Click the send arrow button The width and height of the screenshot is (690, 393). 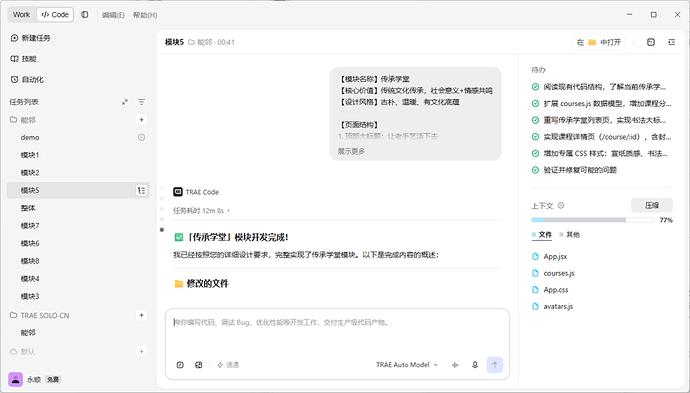click(495, 365)
